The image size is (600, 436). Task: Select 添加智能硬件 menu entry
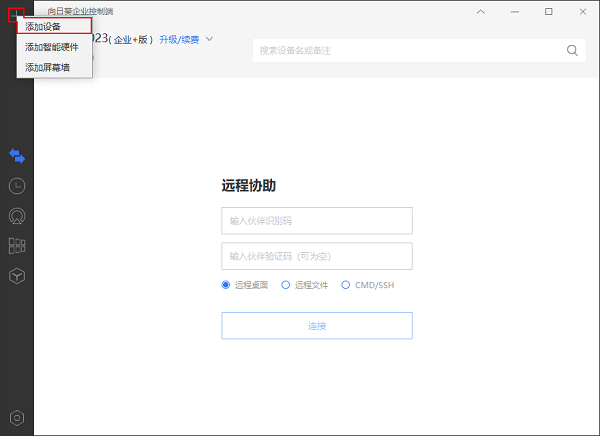(54, 47)
